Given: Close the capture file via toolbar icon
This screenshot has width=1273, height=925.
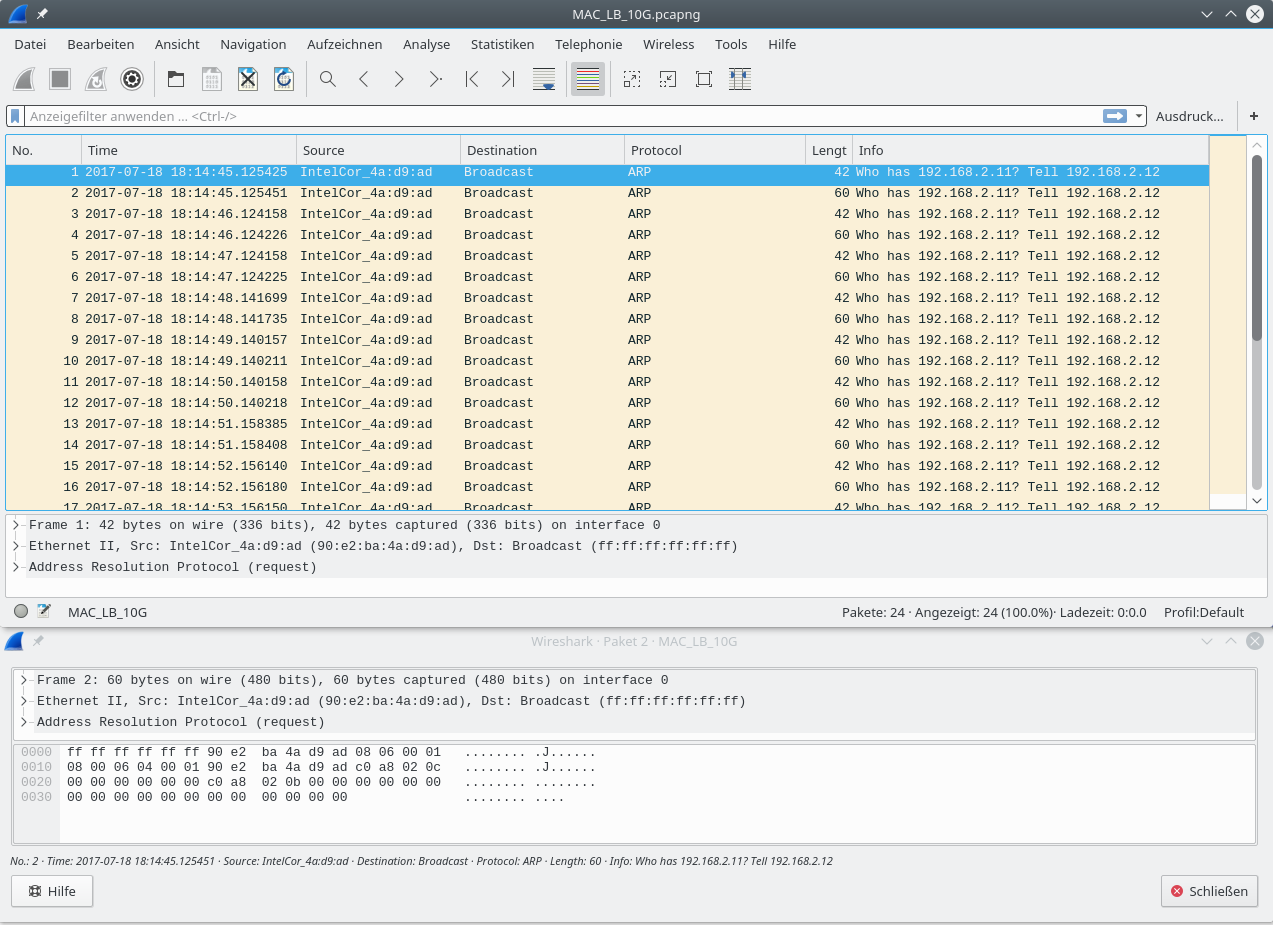Looking at the screenshot, I should pos(248,79).
